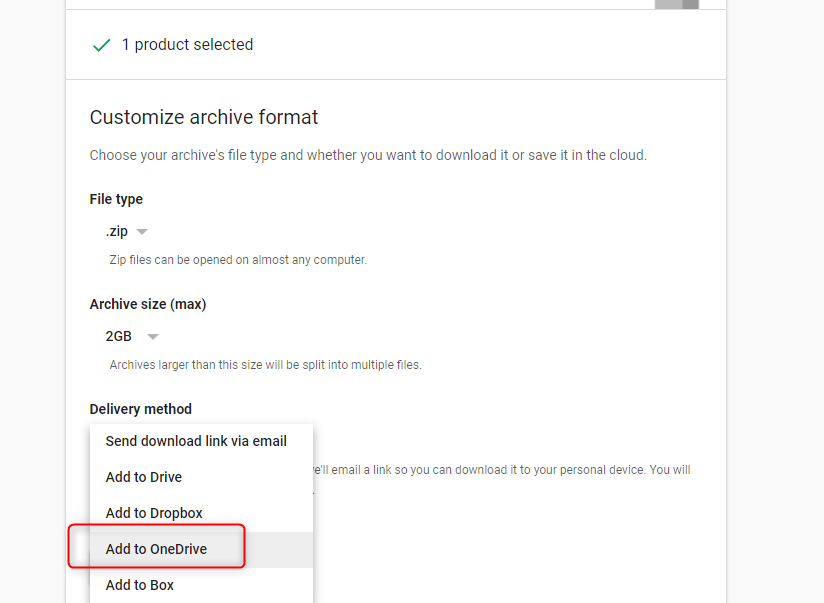Click the Customize archive format heading

click(204, 117)
